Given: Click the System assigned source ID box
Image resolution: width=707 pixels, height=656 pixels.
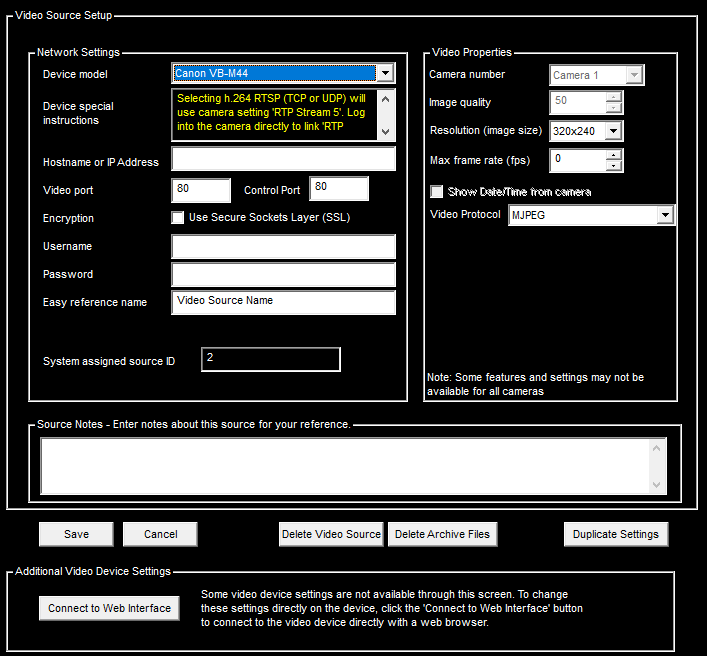Looking at the screenshot, I should click(271, 359).
